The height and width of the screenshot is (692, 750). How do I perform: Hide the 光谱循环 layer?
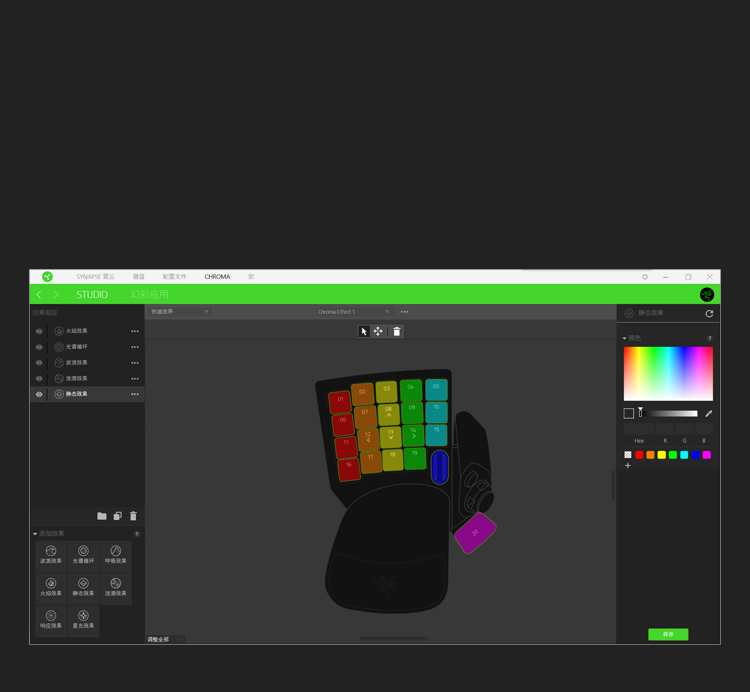[x=39, y=347]
